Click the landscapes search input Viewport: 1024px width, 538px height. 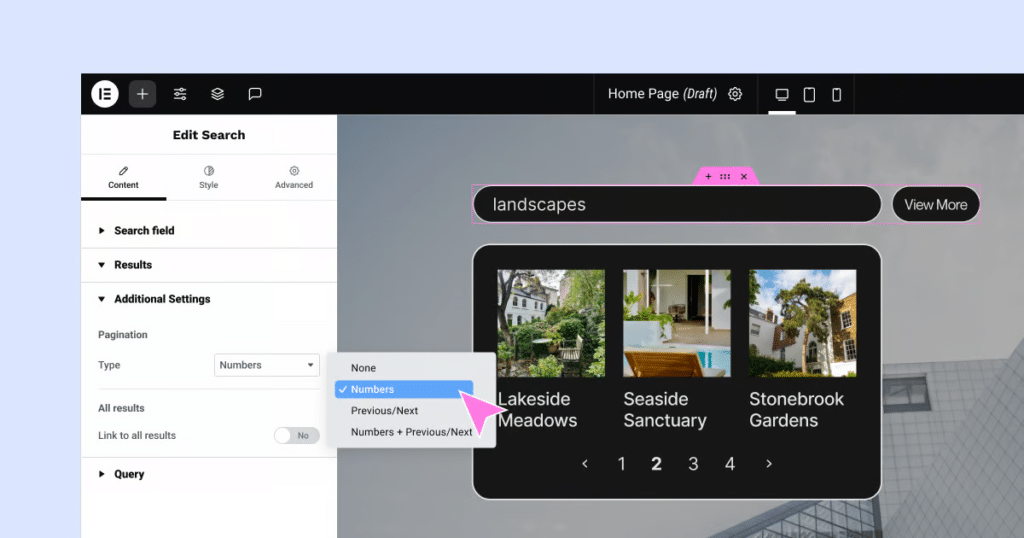tap(677, 204)
